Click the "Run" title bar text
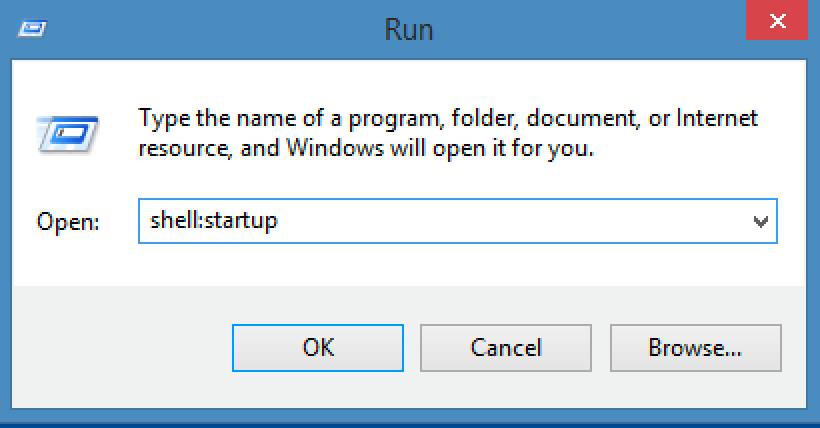The height and width of the screenshot is (428, 820). (x=409, y=28)
